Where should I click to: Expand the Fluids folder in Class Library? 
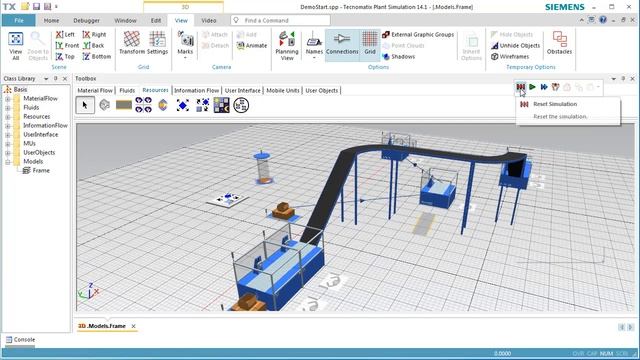pos(8,108)
